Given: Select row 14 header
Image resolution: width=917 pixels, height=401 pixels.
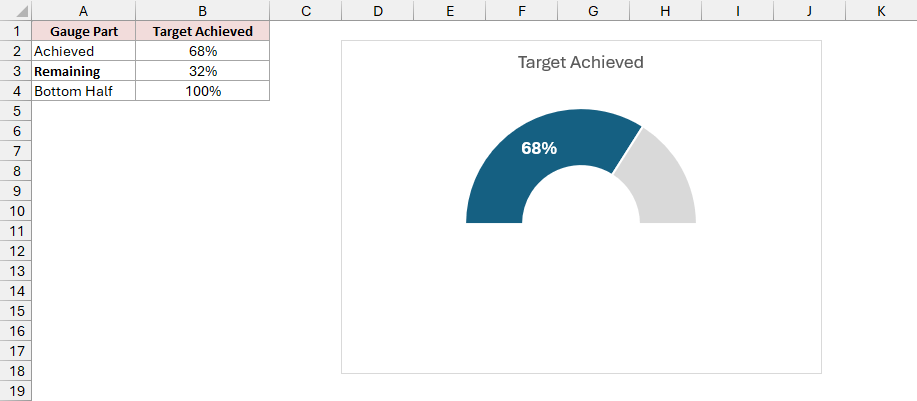Looking at the screenshot, I should click(16, 291).
